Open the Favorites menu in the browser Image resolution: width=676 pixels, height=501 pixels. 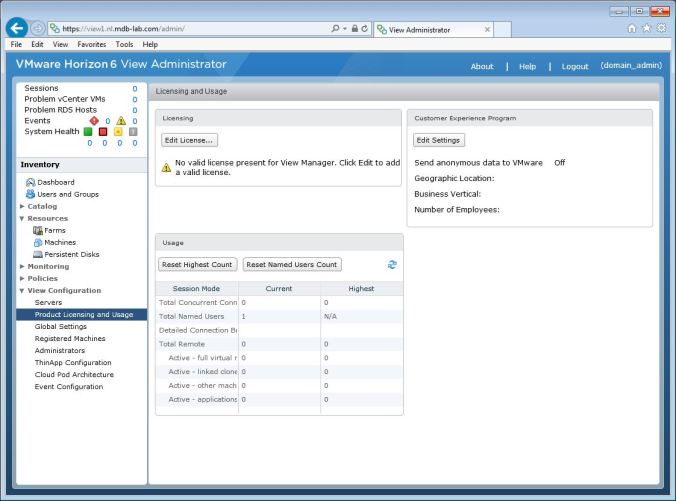(x=92, y=45)
